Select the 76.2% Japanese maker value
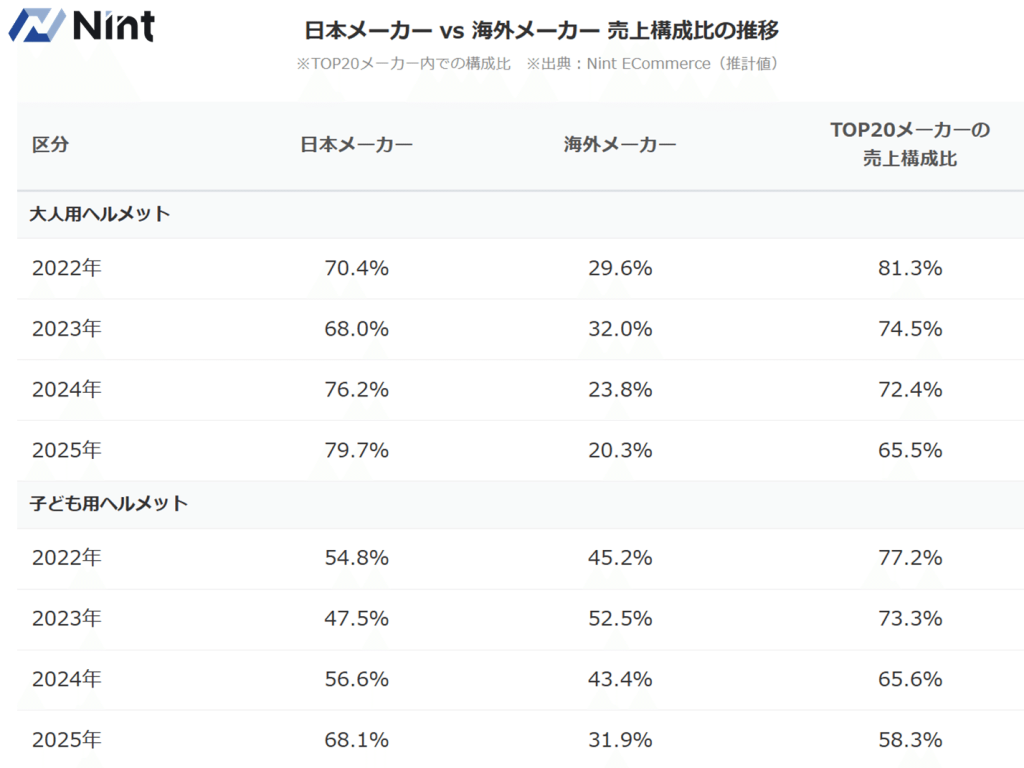 [357, 390]
